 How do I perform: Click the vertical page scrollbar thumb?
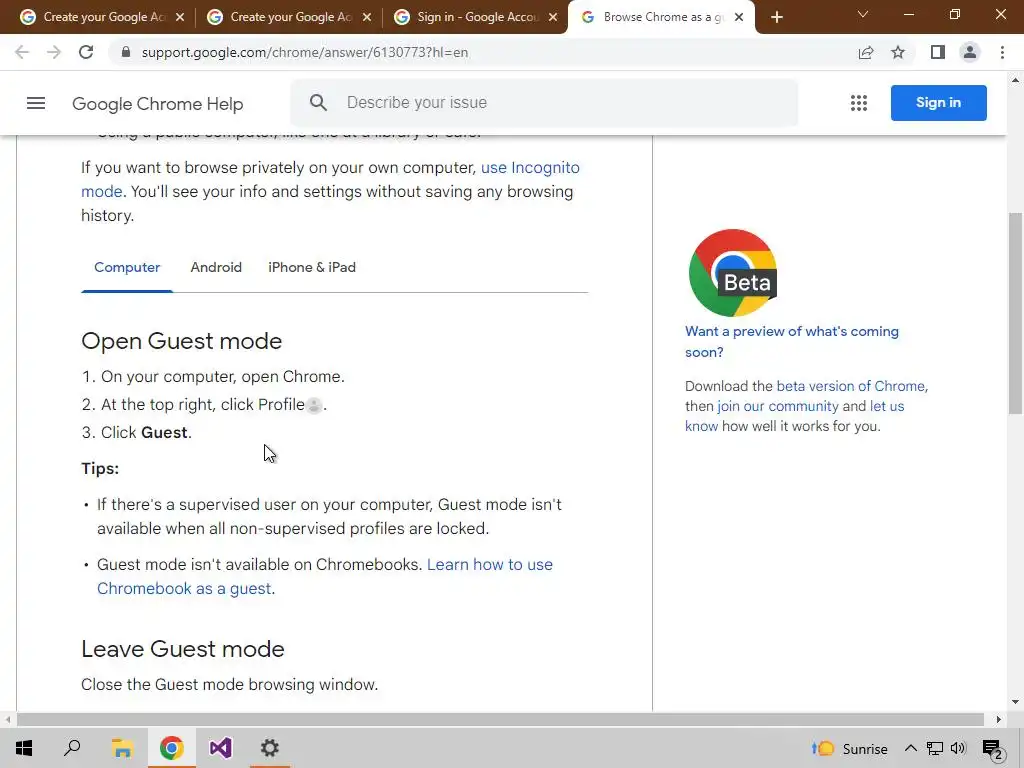coord(1015,313)
